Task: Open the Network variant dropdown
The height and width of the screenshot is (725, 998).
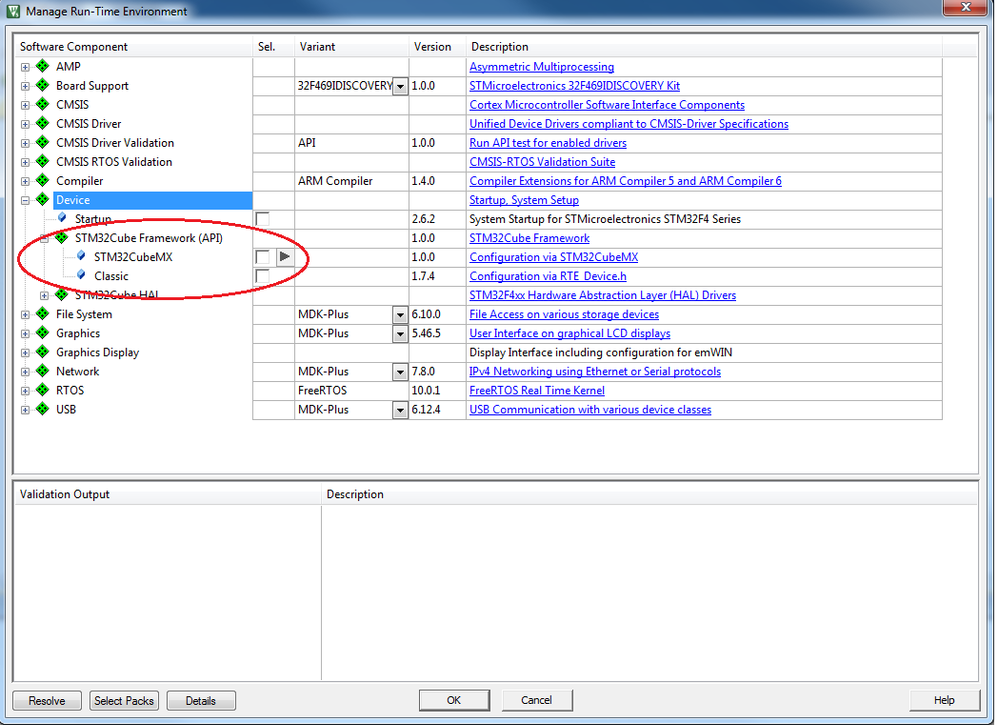Action: pos(400,372)
